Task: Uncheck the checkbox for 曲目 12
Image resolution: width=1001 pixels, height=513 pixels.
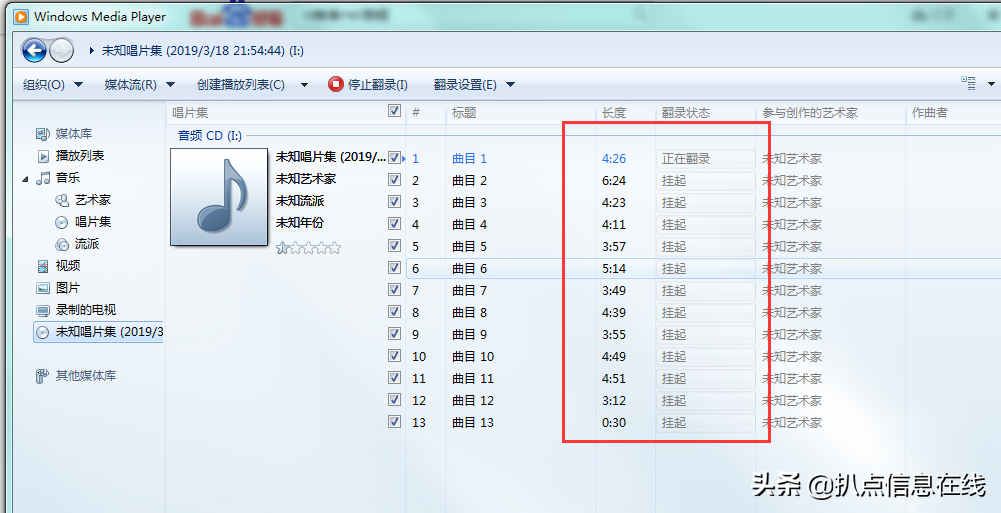Action: [395, 399]
